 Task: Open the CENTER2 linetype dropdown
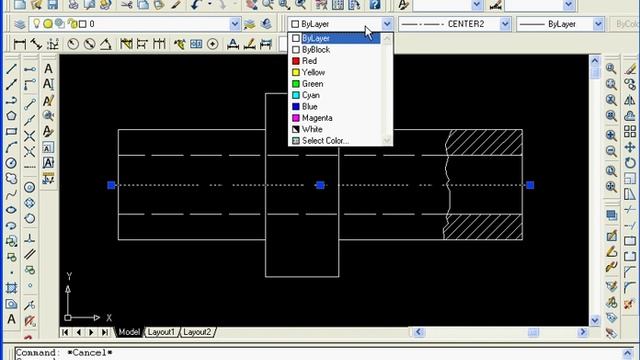pyautogui.click(x=505, y=24)
